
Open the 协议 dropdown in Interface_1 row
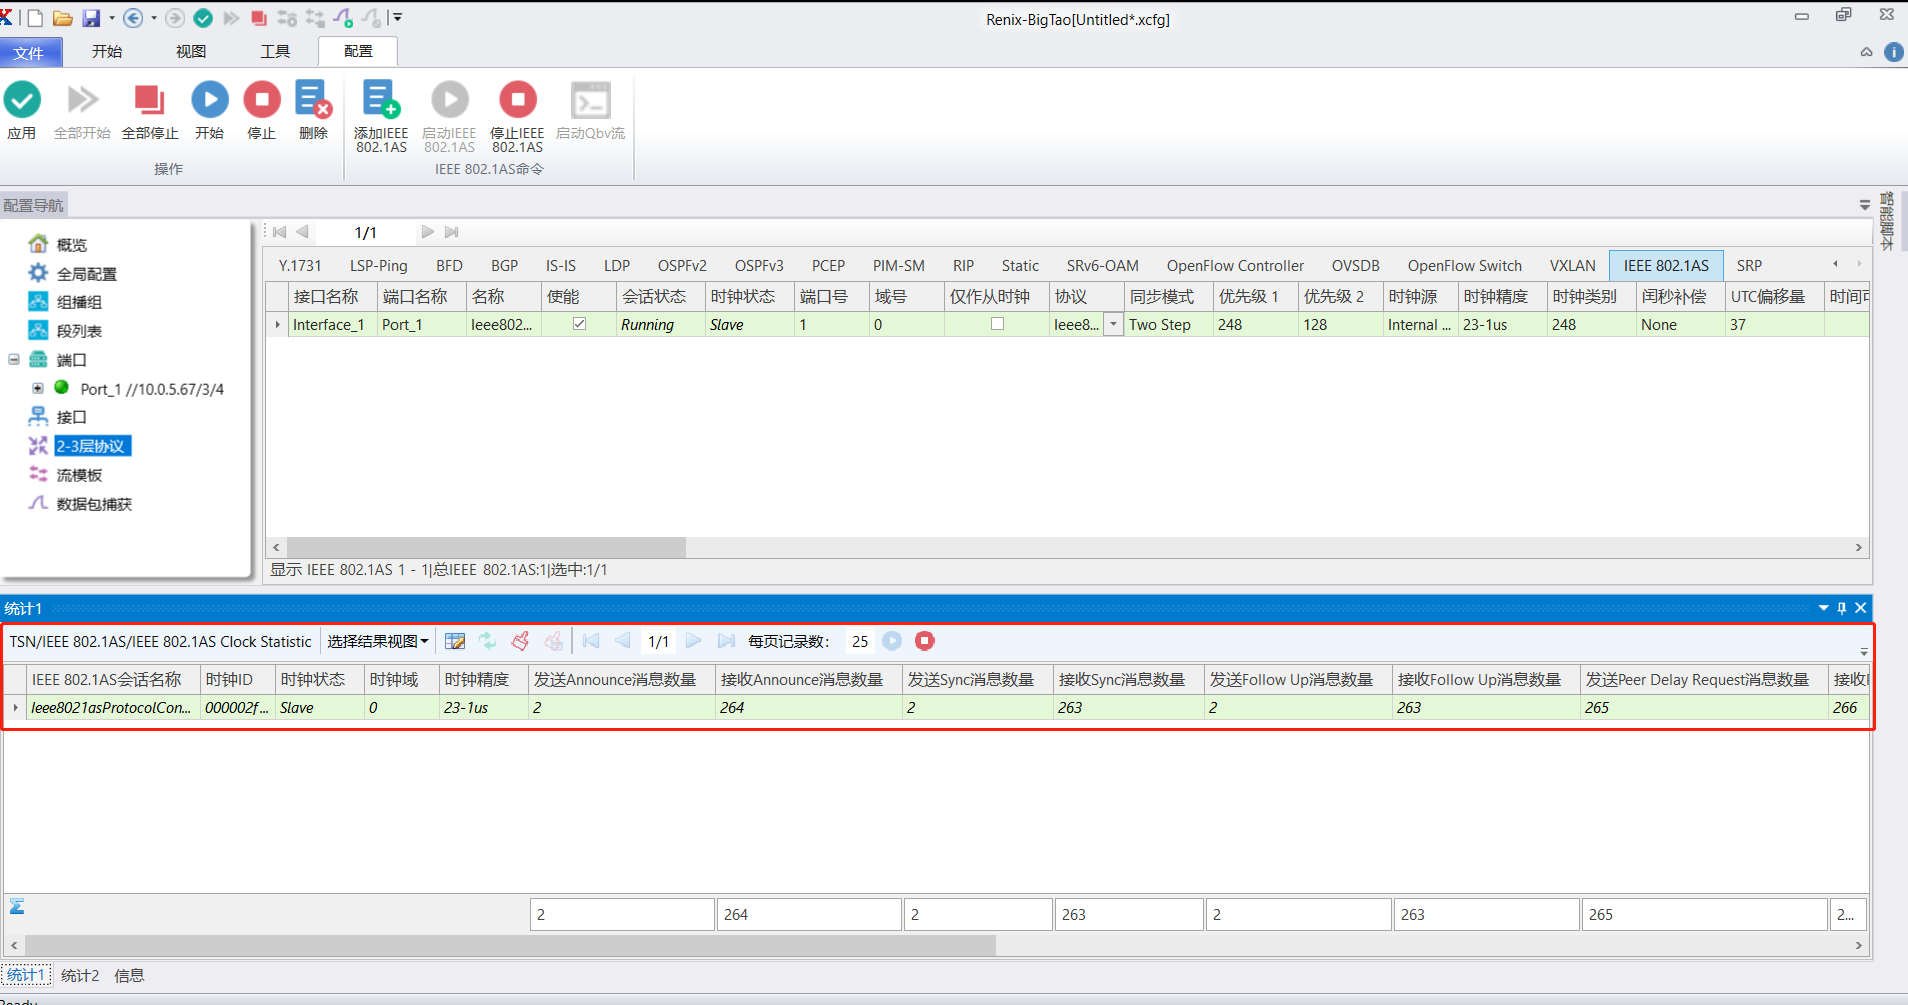[x=1113, y=324]
